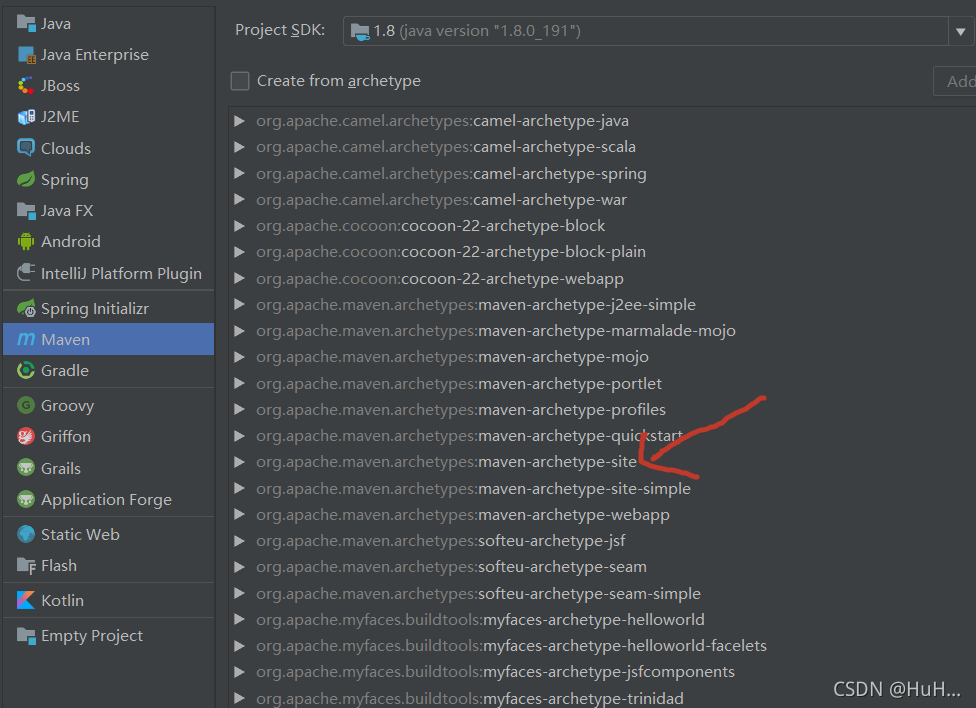Choose Empty Project label
This screenshot has width=976, height=708.
pyautogui.click(x=92, y=636)
